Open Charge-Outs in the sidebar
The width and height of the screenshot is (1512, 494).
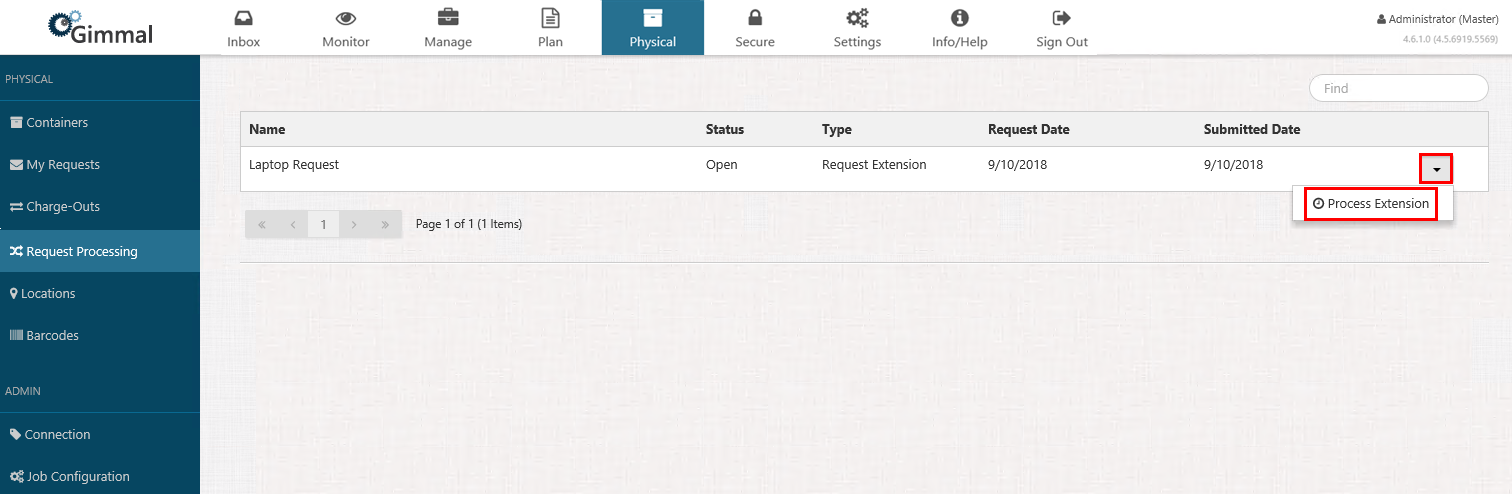click(62, 207)
